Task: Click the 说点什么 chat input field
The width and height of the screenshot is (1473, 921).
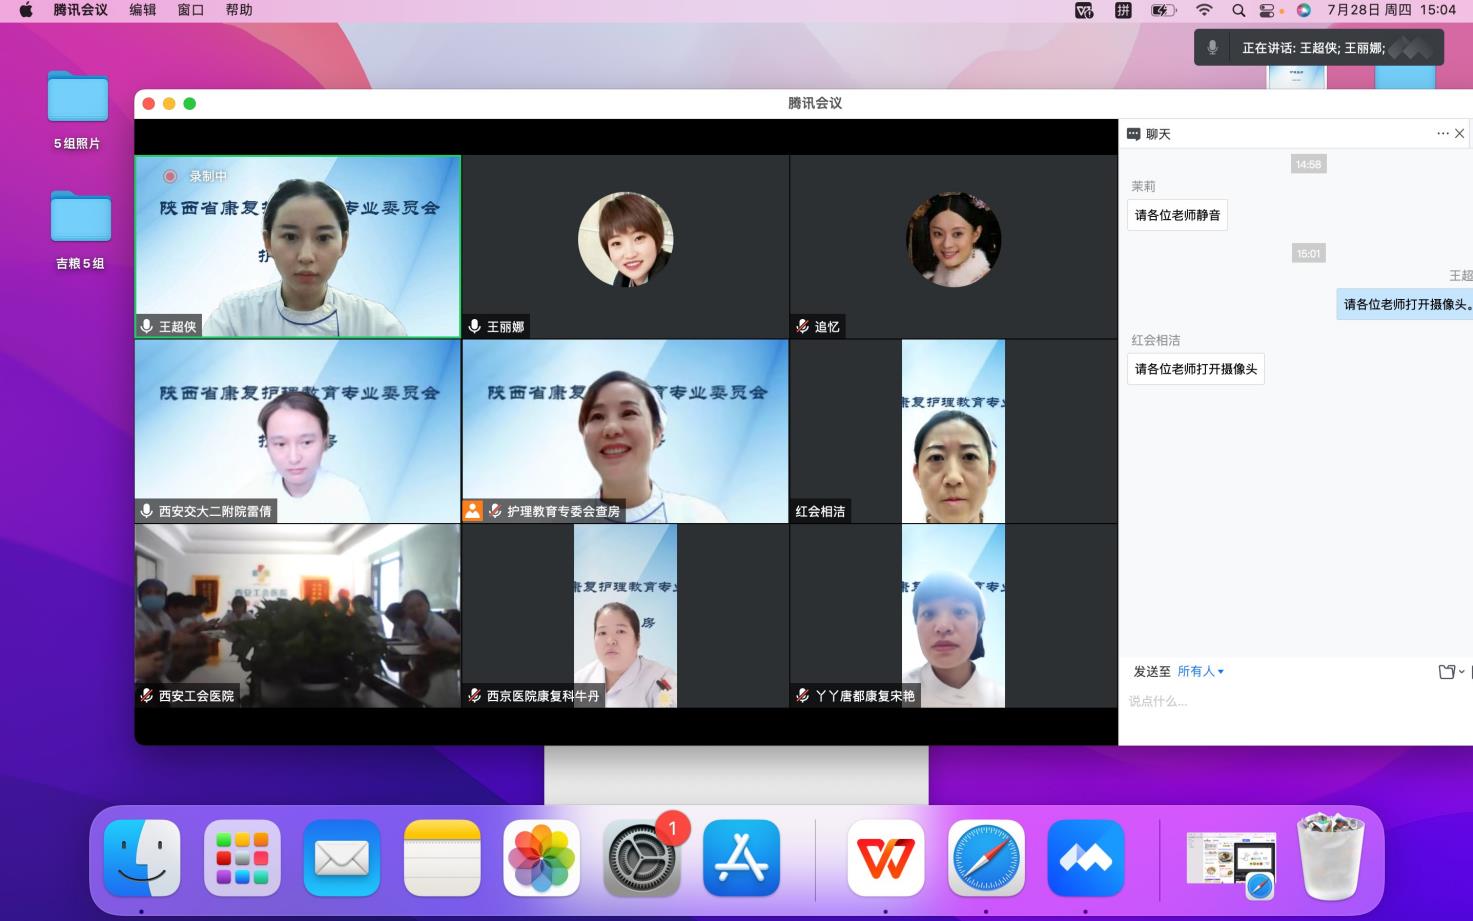Action: point(1296,701)
